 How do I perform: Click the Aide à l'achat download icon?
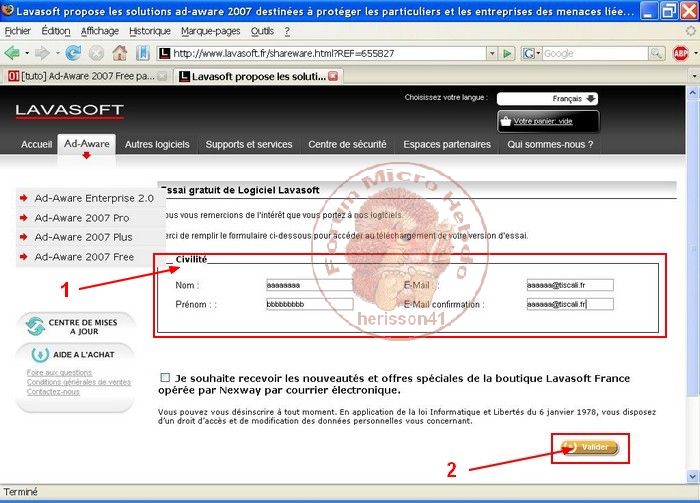pos(40,354)
